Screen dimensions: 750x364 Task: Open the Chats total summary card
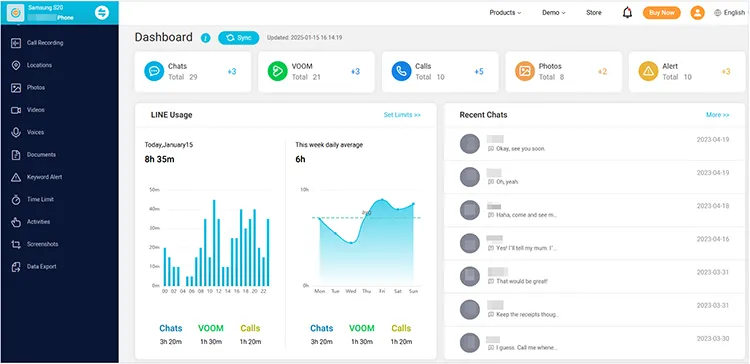click(193, 72)
